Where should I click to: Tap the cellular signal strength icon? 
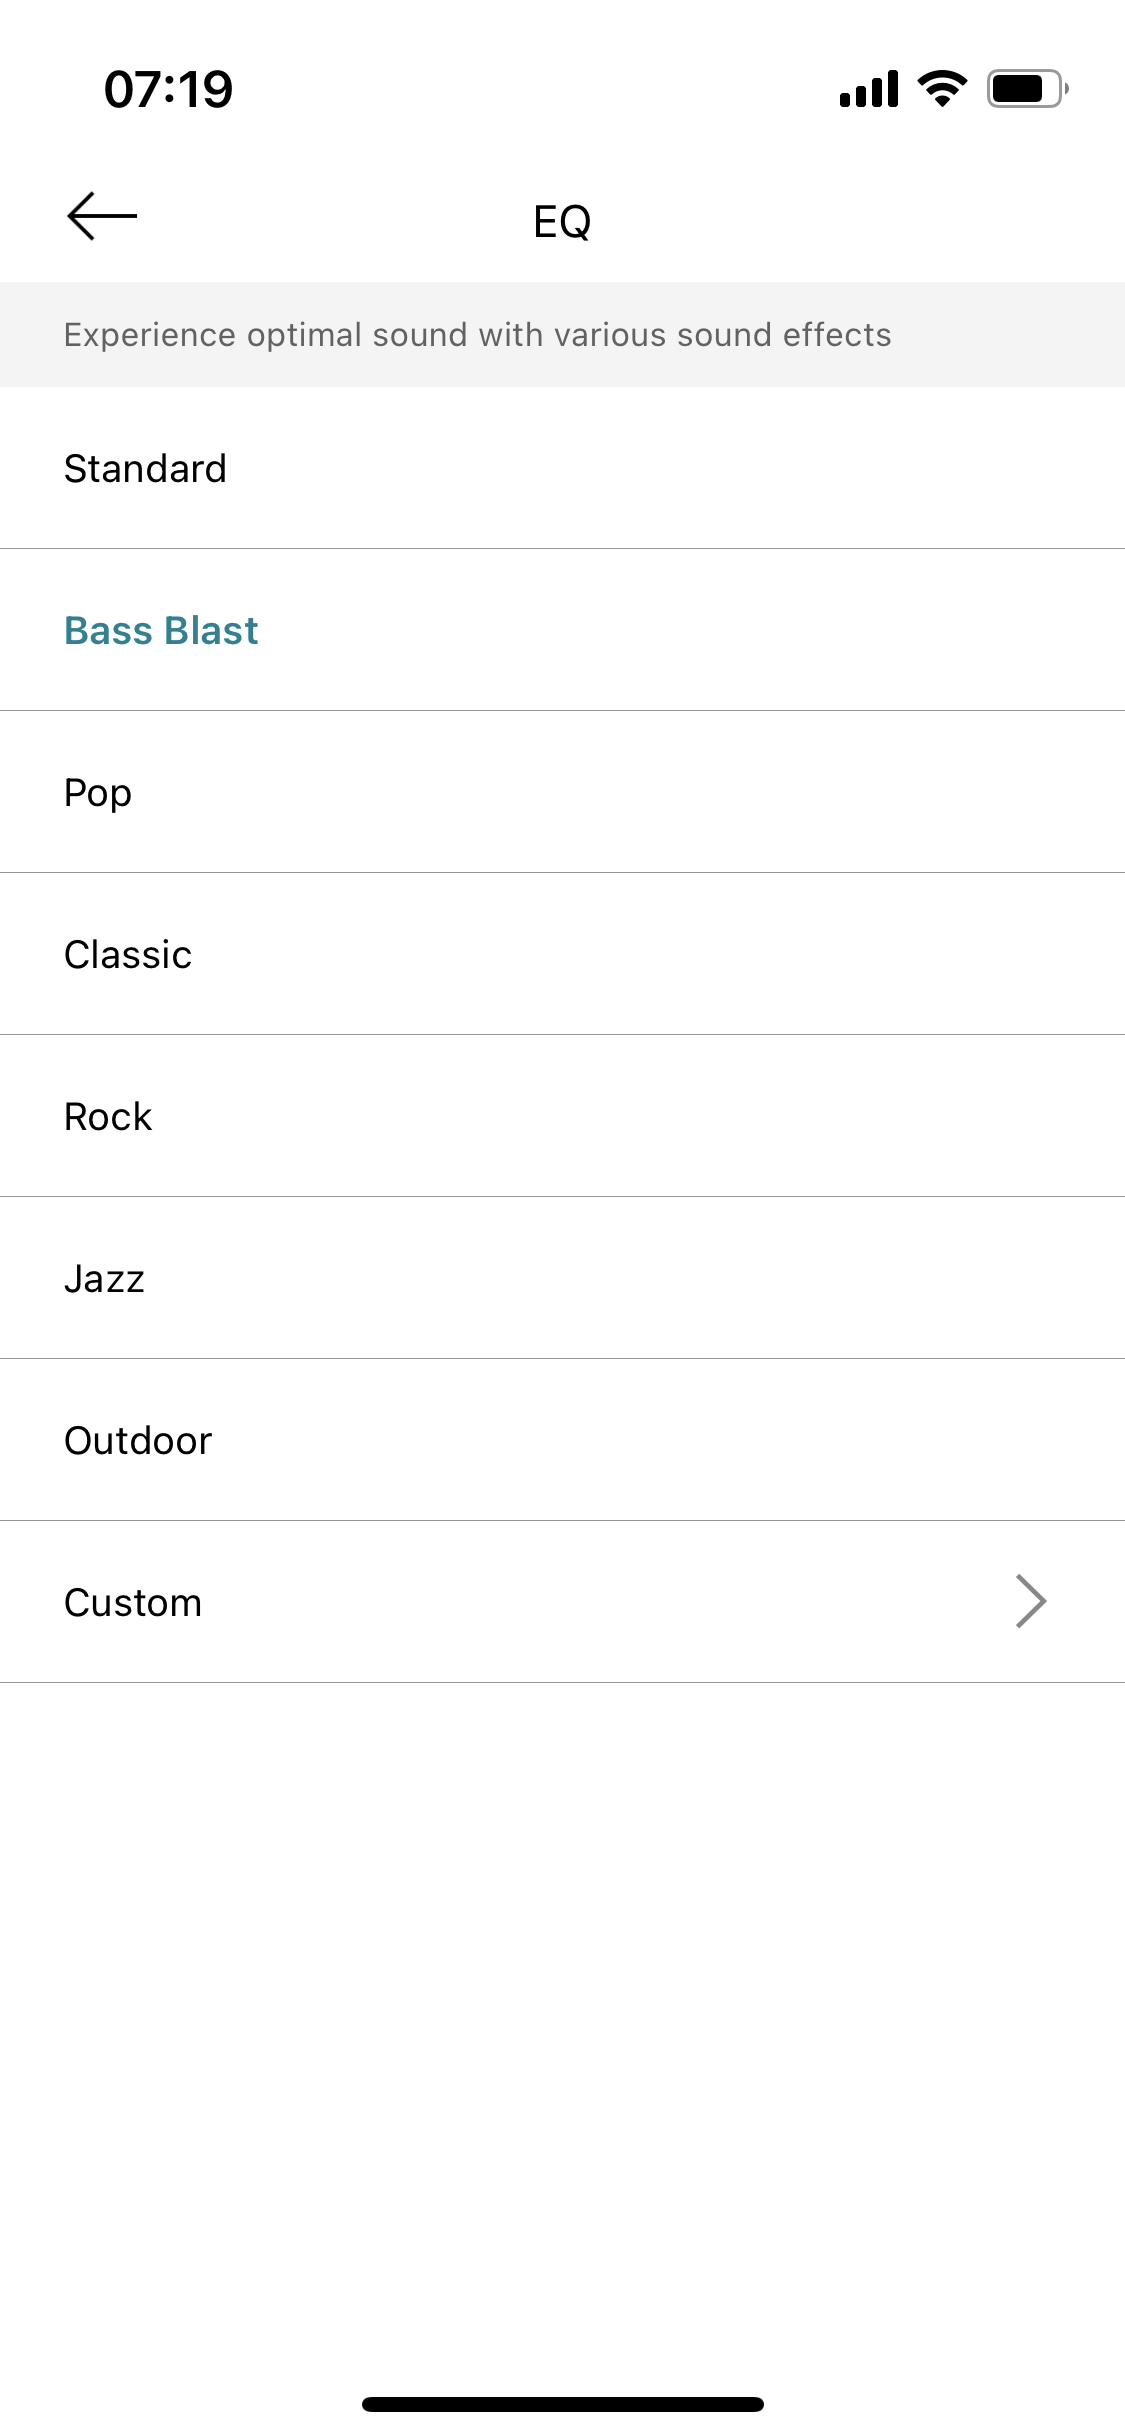pos(869,89)
